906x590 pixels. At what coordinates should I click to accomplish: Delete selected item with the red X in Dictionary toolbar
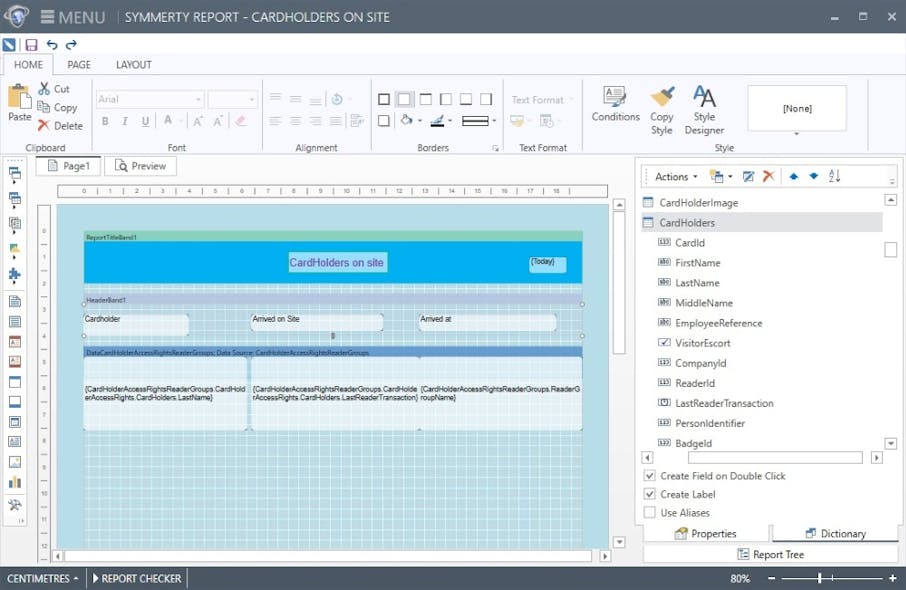coord(768,175)
